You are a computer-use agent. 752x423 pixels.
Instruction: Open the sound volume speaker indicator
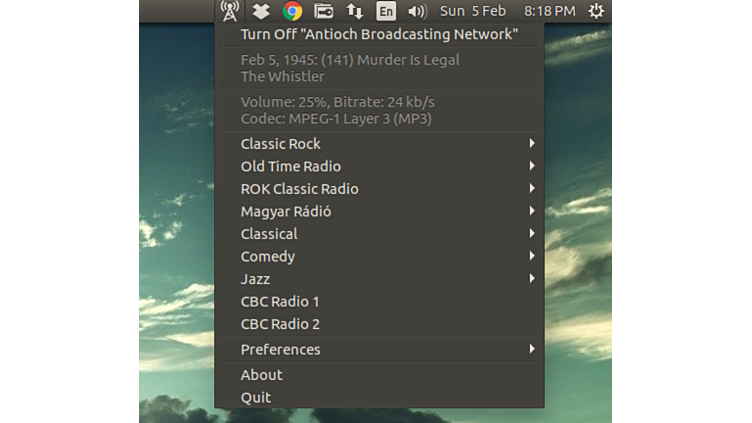(417, 11)
